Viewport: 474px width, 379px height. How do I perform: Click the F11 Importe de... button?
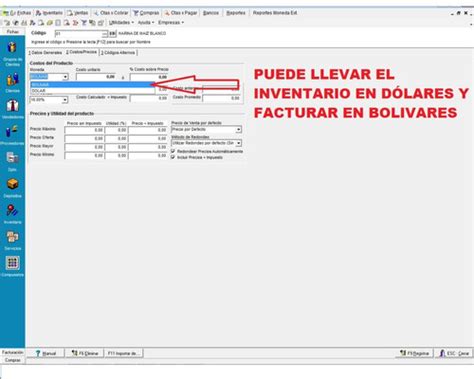[124, 353]
